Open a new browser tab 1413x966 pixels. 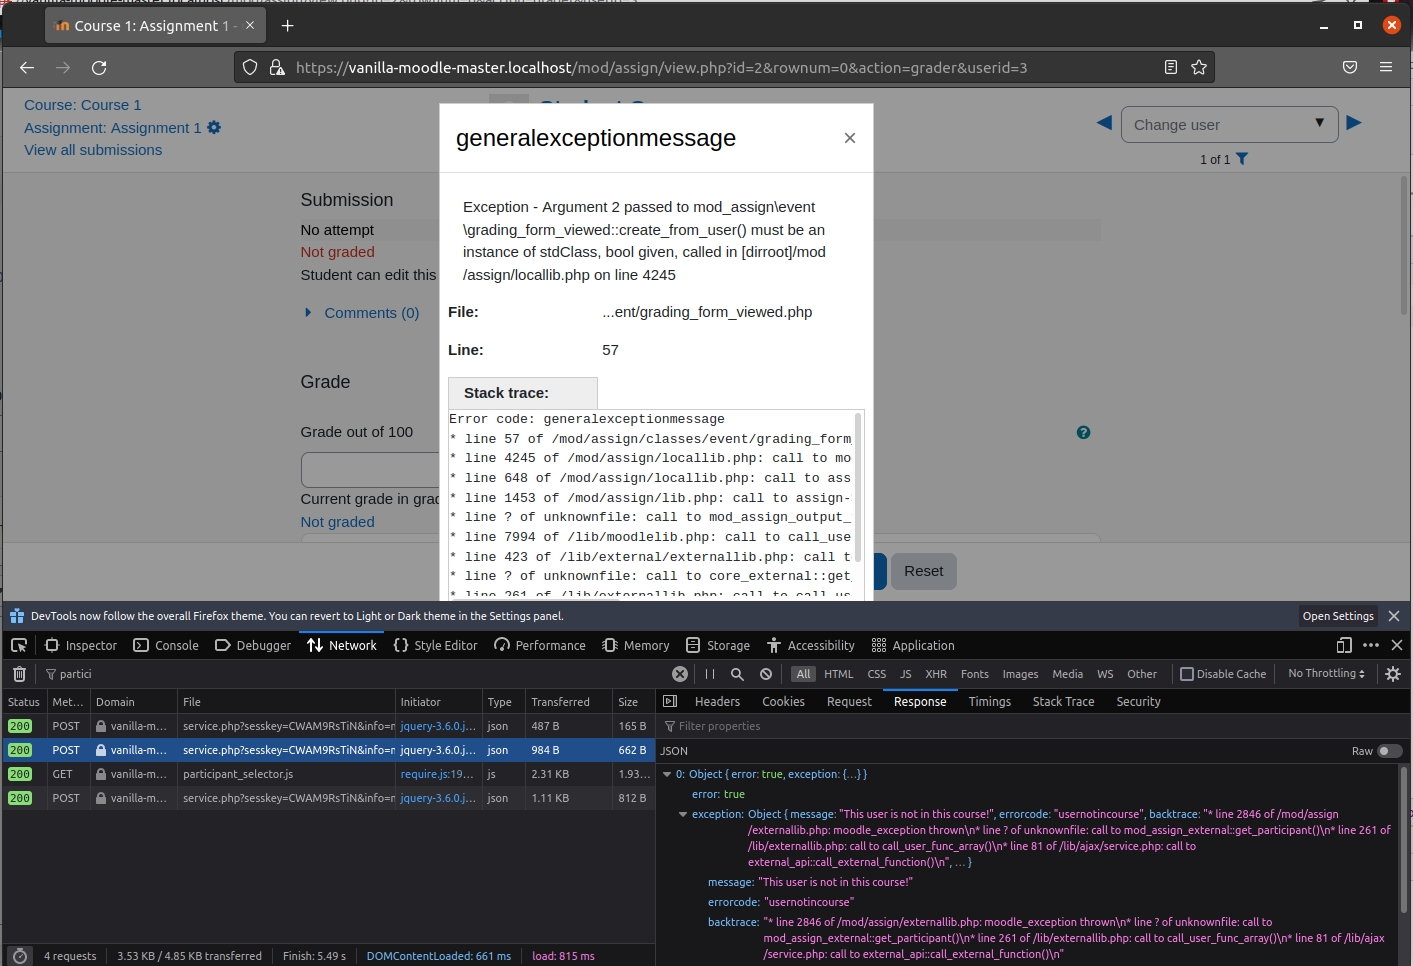click(288, 25)
